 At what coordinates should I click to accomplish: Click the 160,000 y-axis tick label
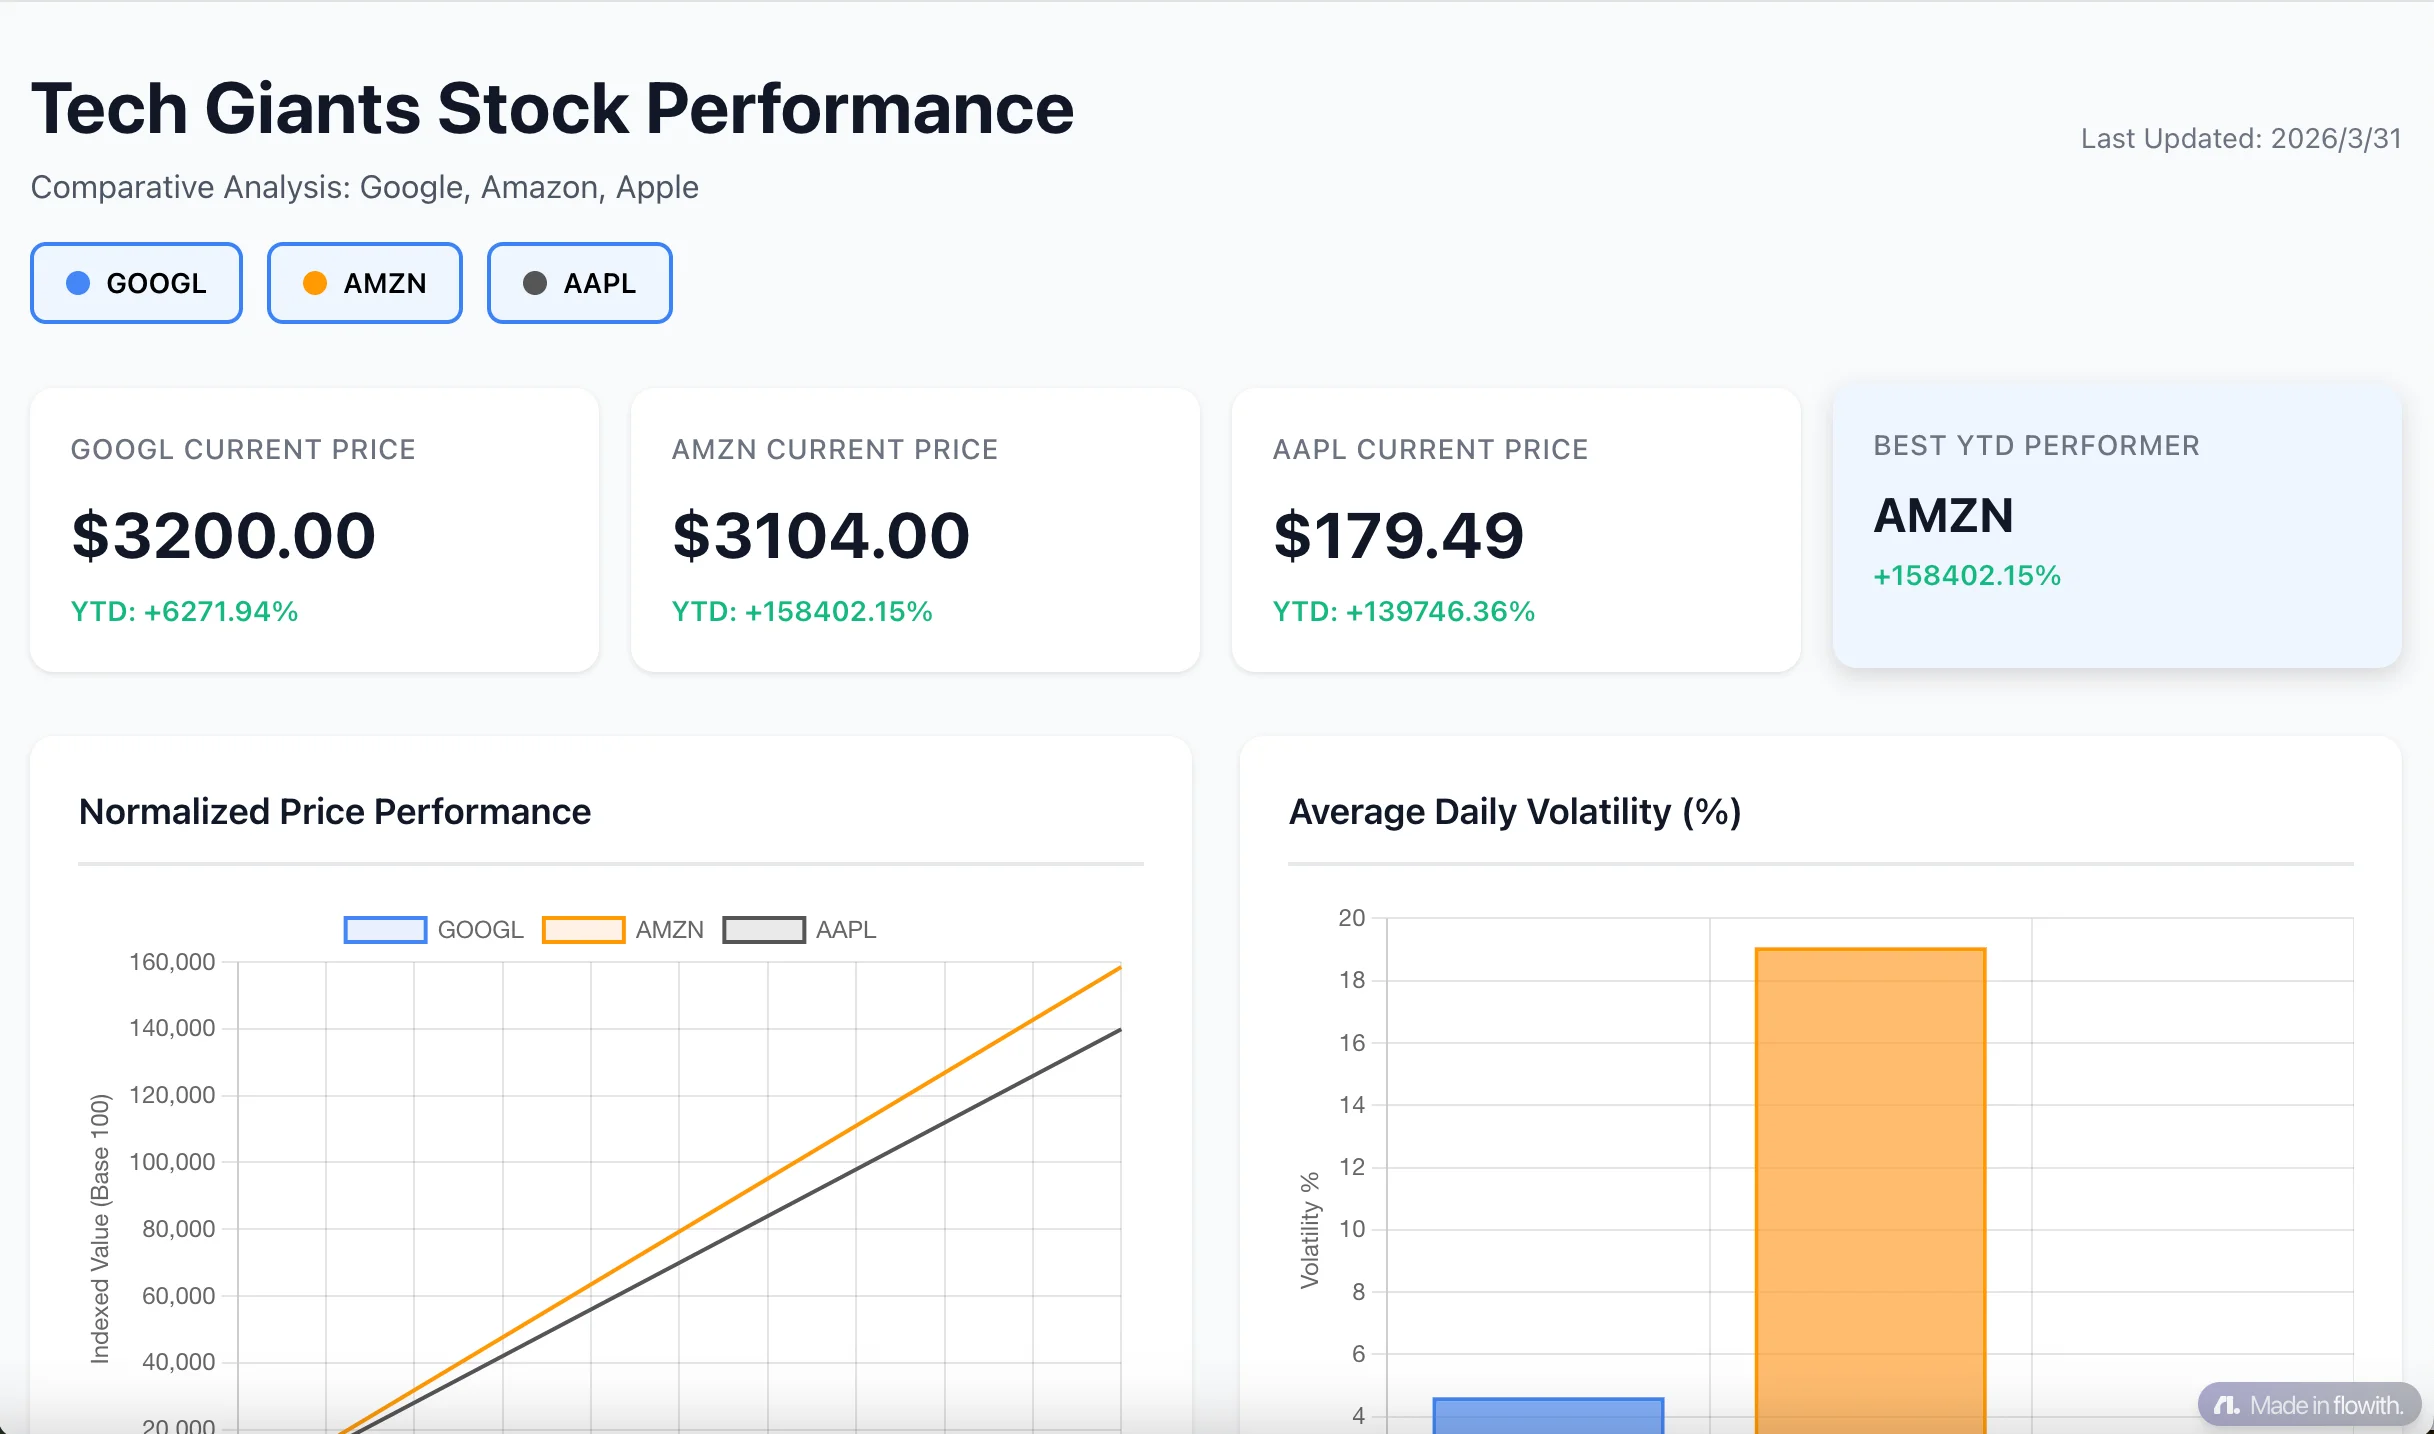pyautogui.click(x=172, y=962)
